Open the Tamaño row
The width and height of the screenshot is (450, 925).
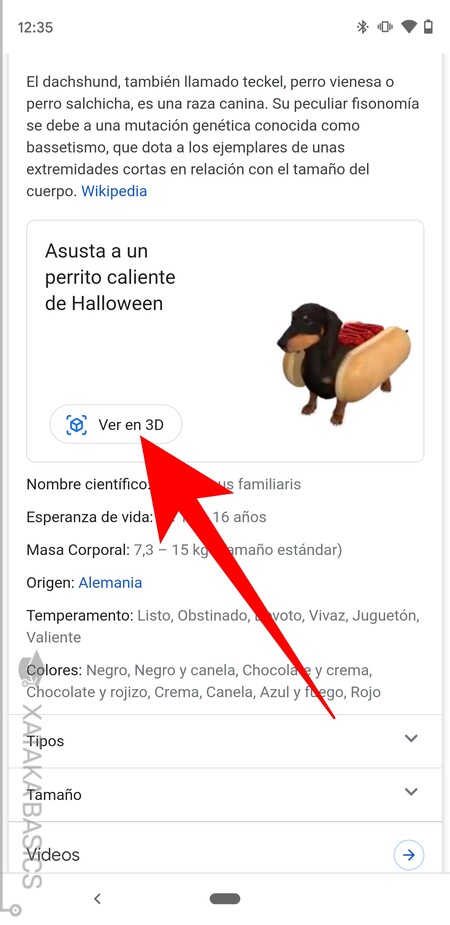[x=225, y=795]
